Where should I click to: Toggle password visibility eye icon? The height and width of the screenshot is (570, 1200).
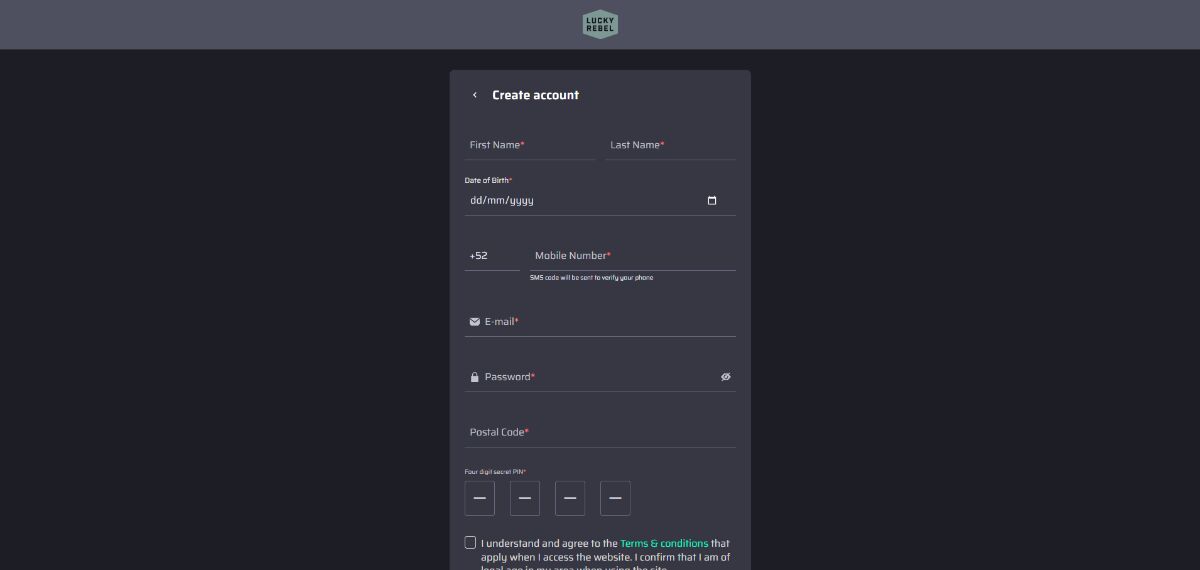[x=726, y=377]
